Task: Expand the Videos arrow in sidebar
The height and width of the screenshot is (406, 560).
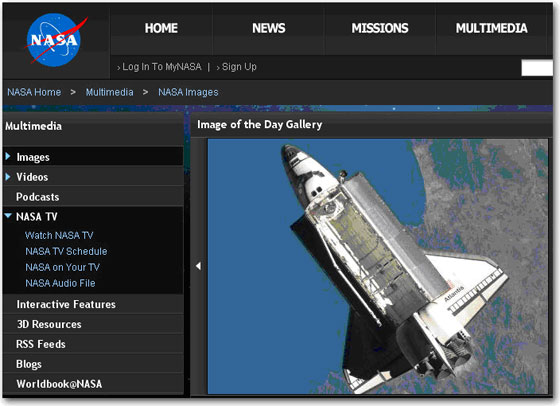Action: pyautogui.click(x=8, y=176)
